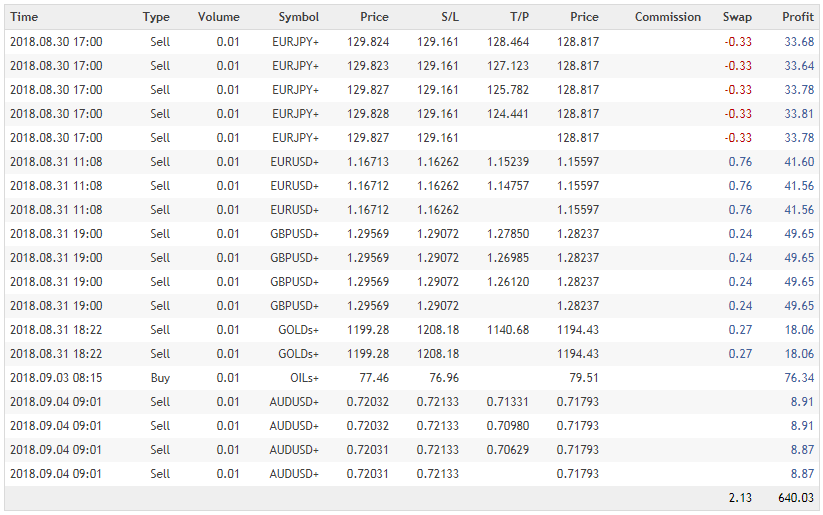Screen dimensions: 823x515
Task: Select GBPUSD+ trade with T/P 1.26120
Action: tap(412, 281)
